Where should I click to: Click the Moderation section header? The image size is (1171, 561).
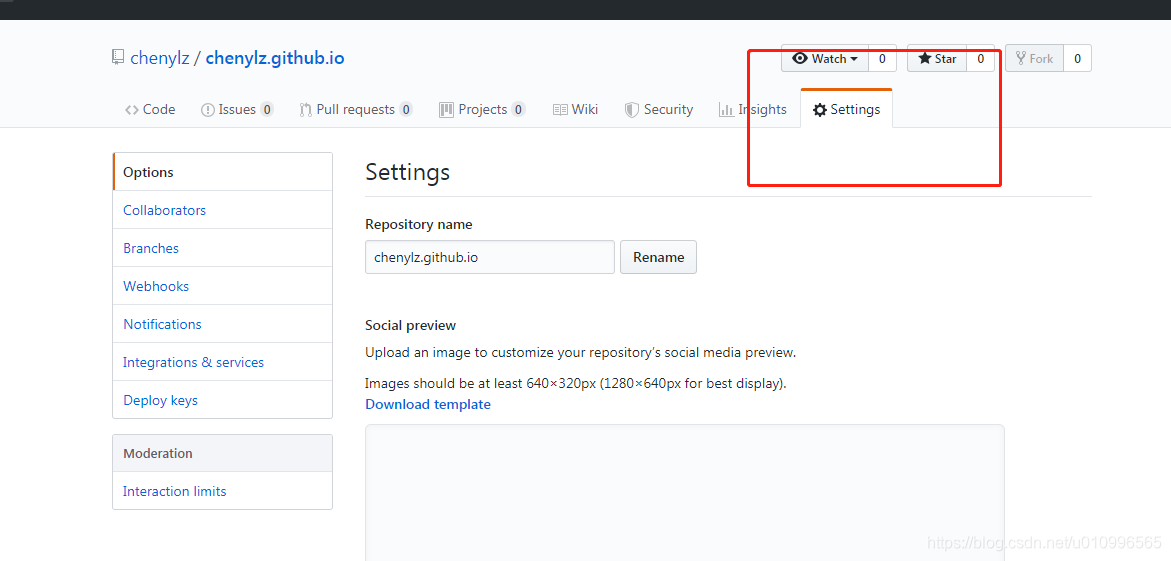[x=223, y=453]
